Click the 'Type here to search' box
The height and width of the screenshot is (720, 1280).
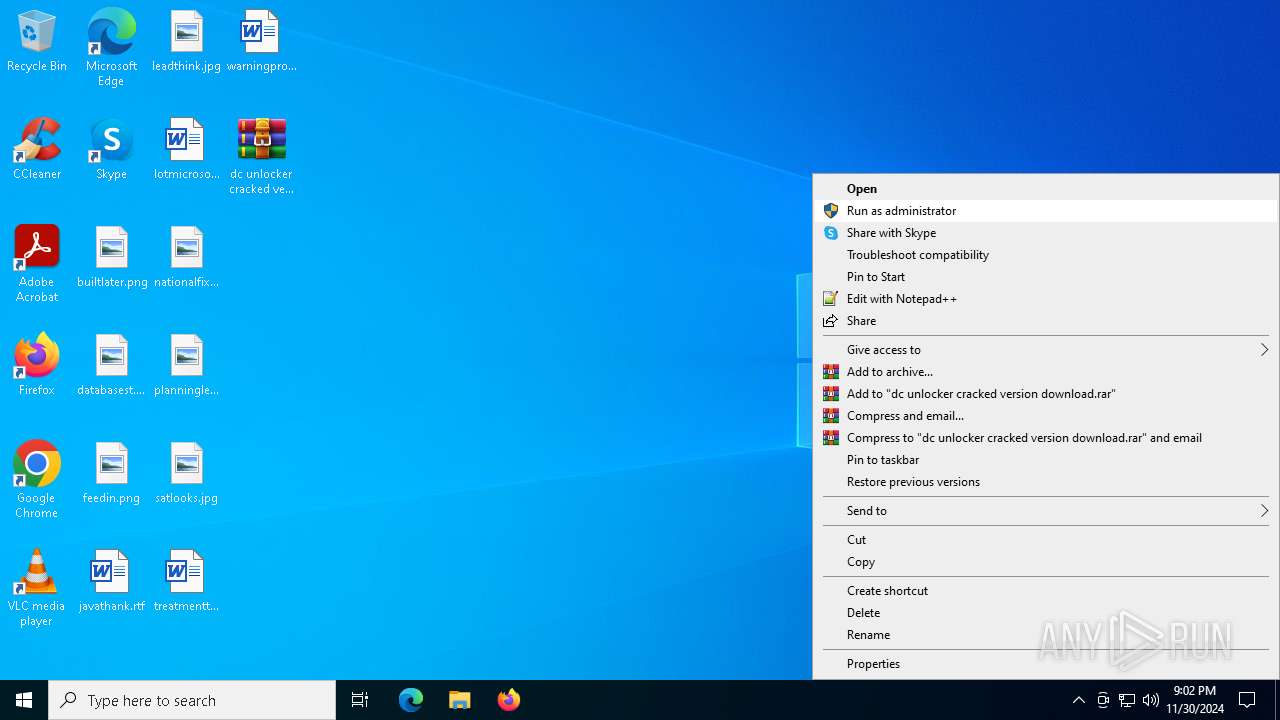(192, 700)
